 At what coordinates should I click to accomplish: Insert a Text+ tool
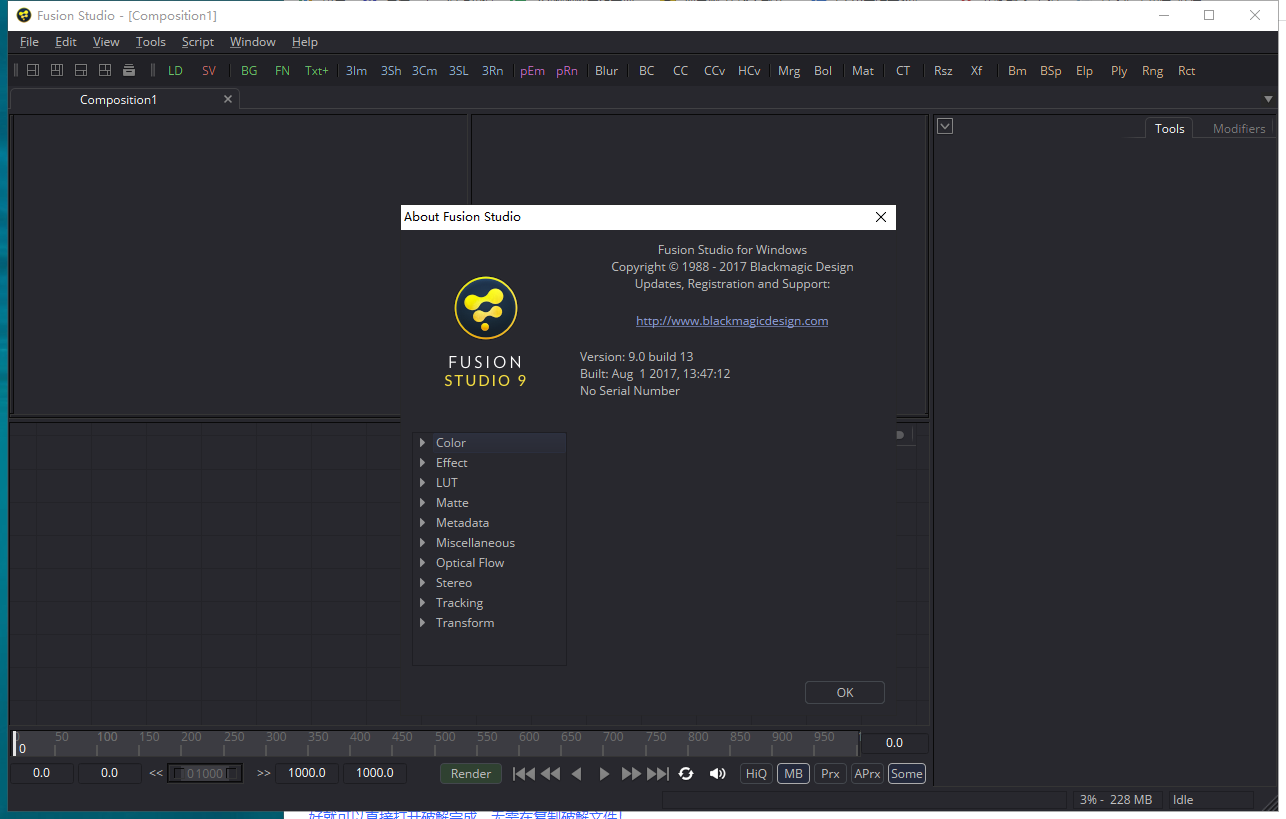click(x=316, y=70)
